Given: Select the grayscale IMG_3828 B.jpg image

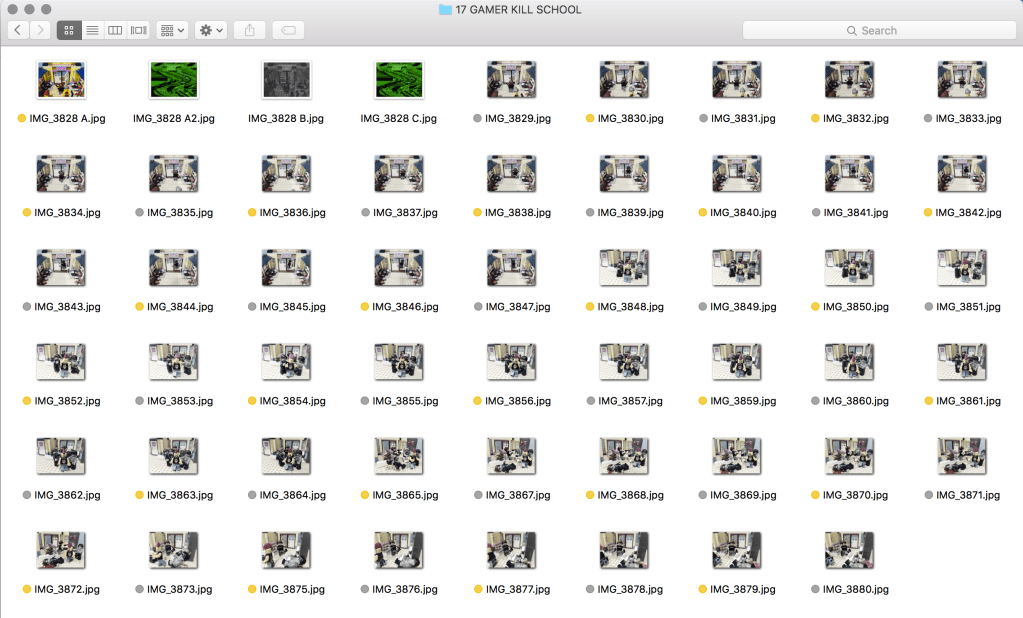Looking at the screenshot, I should (286, 80).
